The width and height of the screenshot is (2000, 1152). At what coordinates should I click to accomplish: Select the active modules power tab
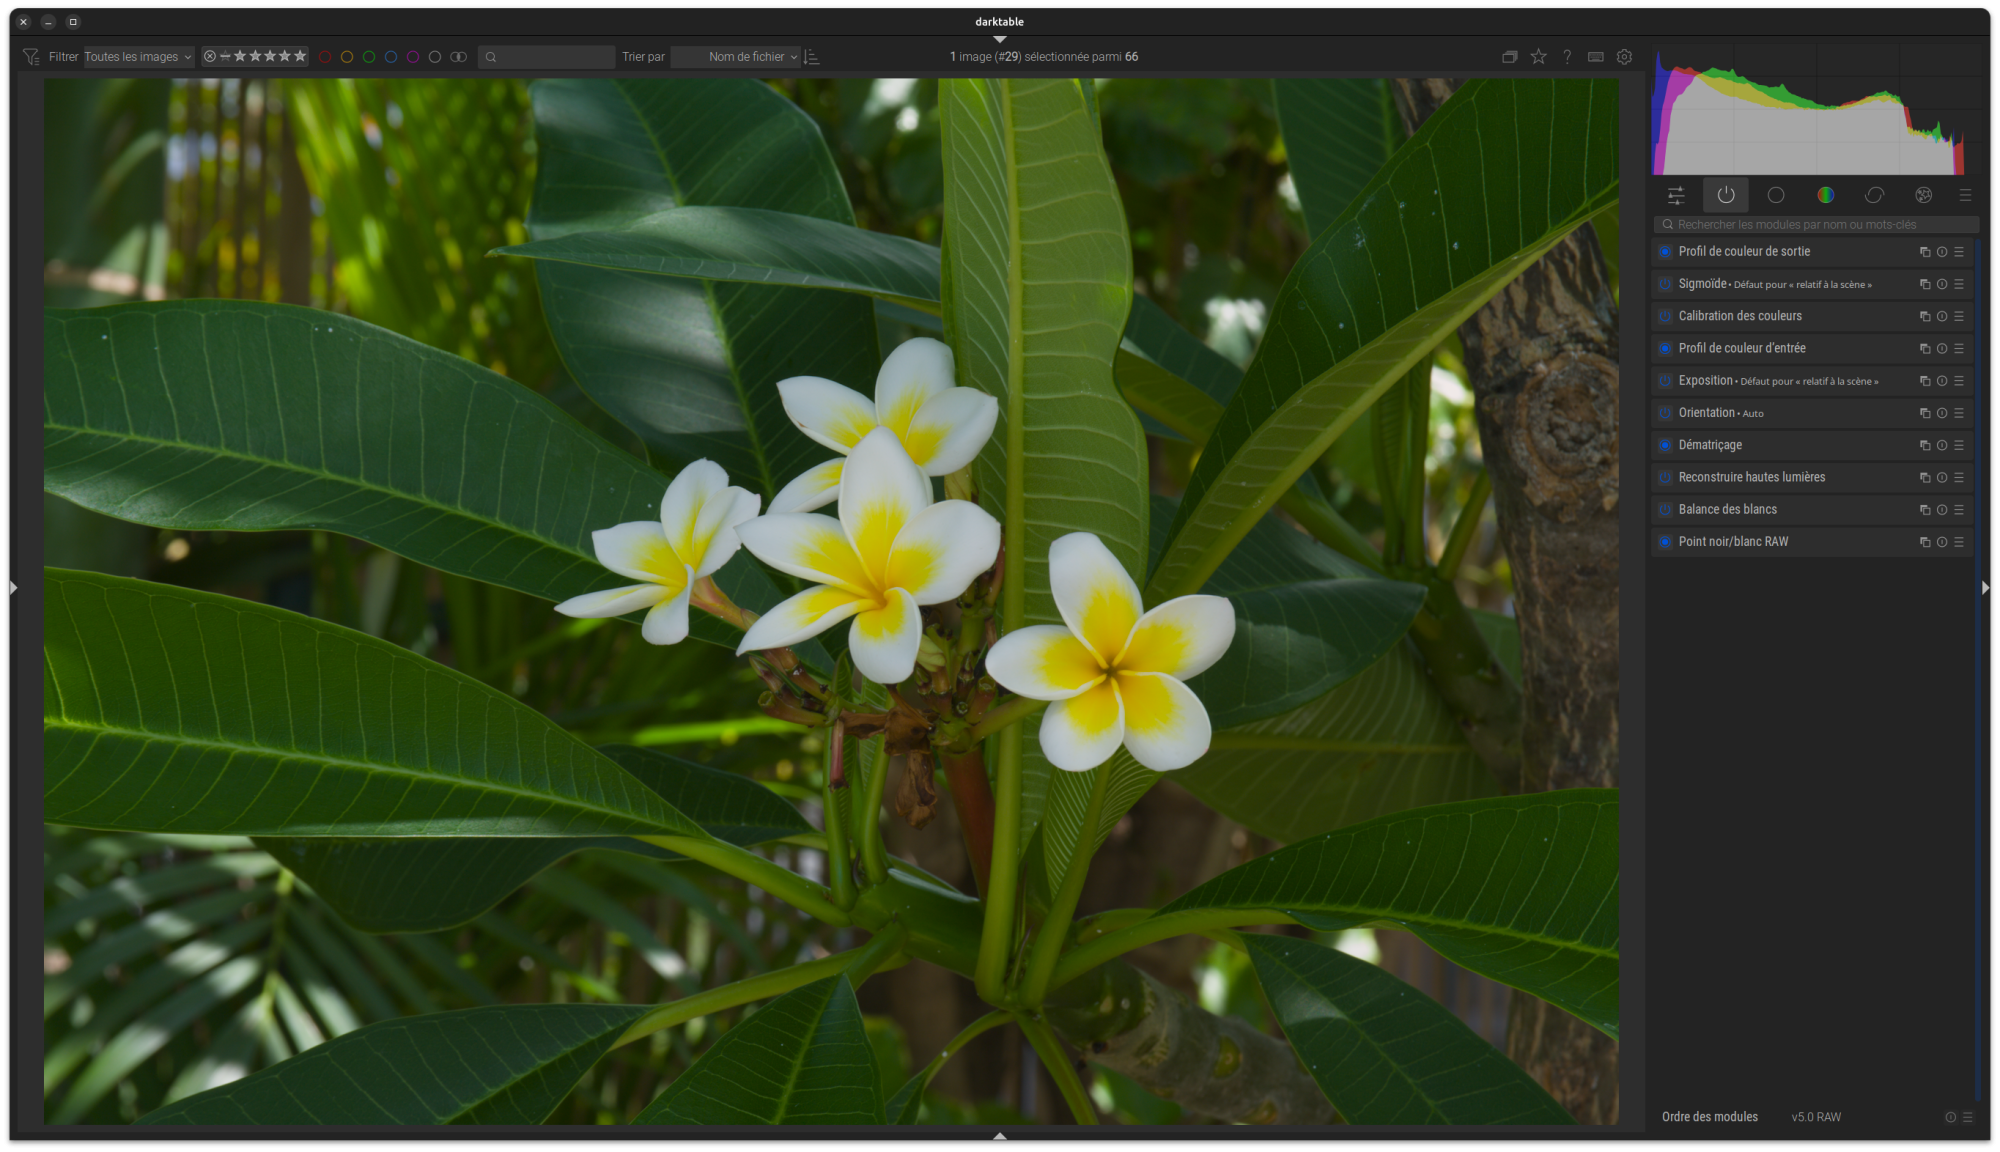coord(1726,195)
